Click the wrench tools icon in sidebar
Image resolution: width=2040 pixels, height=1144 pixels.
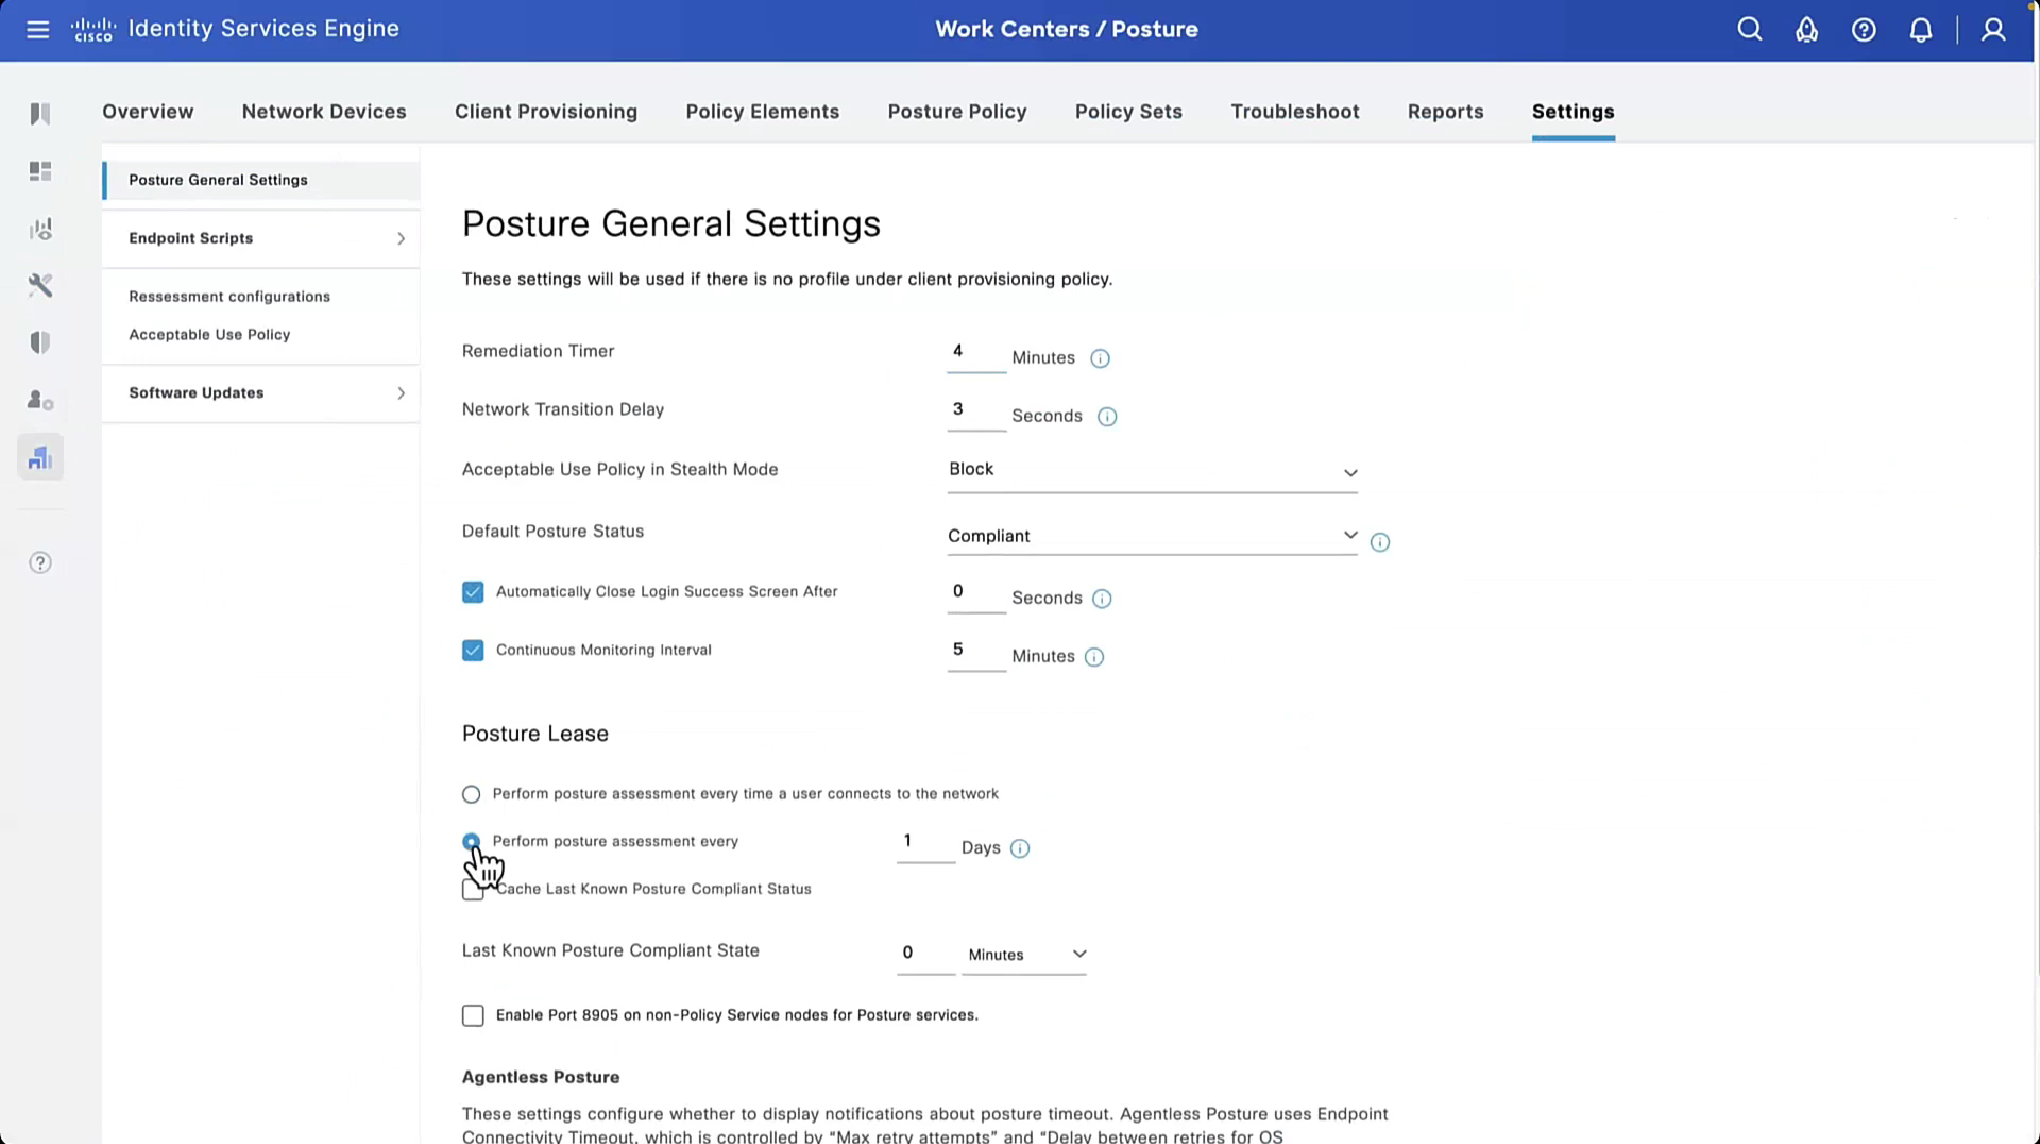pos(40,286)
